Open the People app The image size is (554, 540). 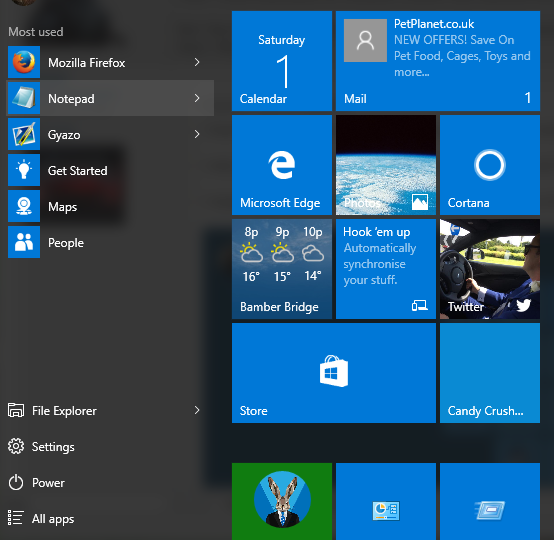(110, 242)
